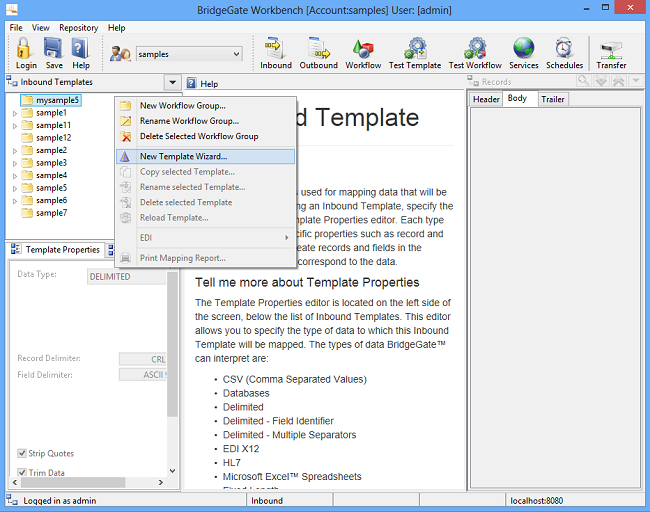Click the Login padlock icon
Image resolution: width=650 pixels, height=512 pixels.
[24, 48]
